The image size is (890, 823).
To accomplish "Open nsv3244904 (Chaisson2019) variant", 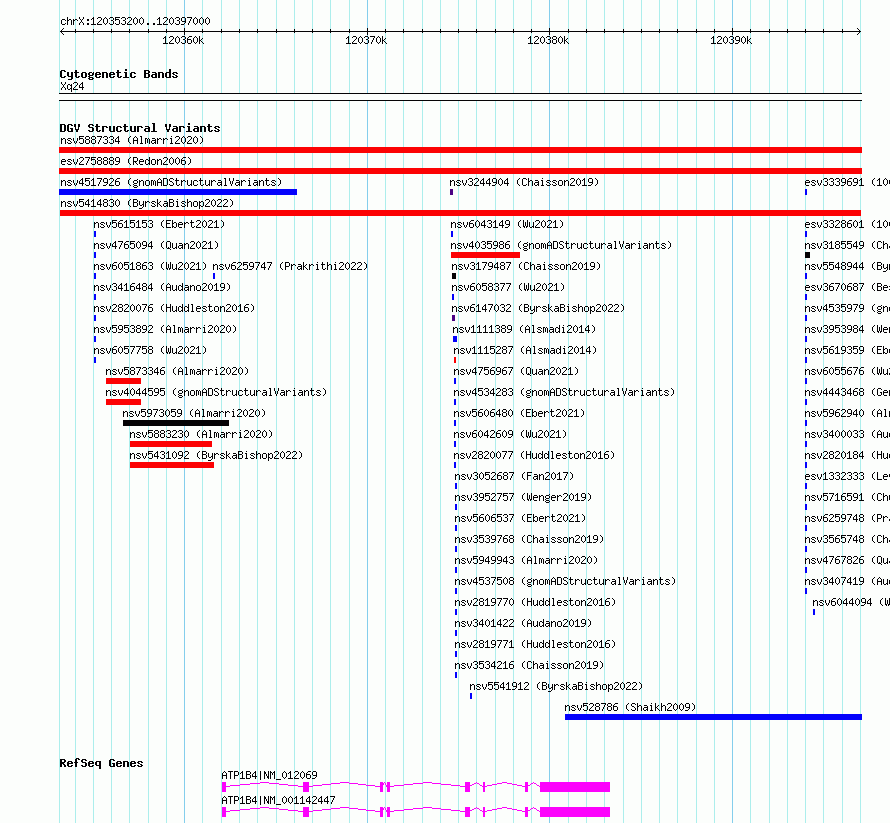I will [524, 182].
